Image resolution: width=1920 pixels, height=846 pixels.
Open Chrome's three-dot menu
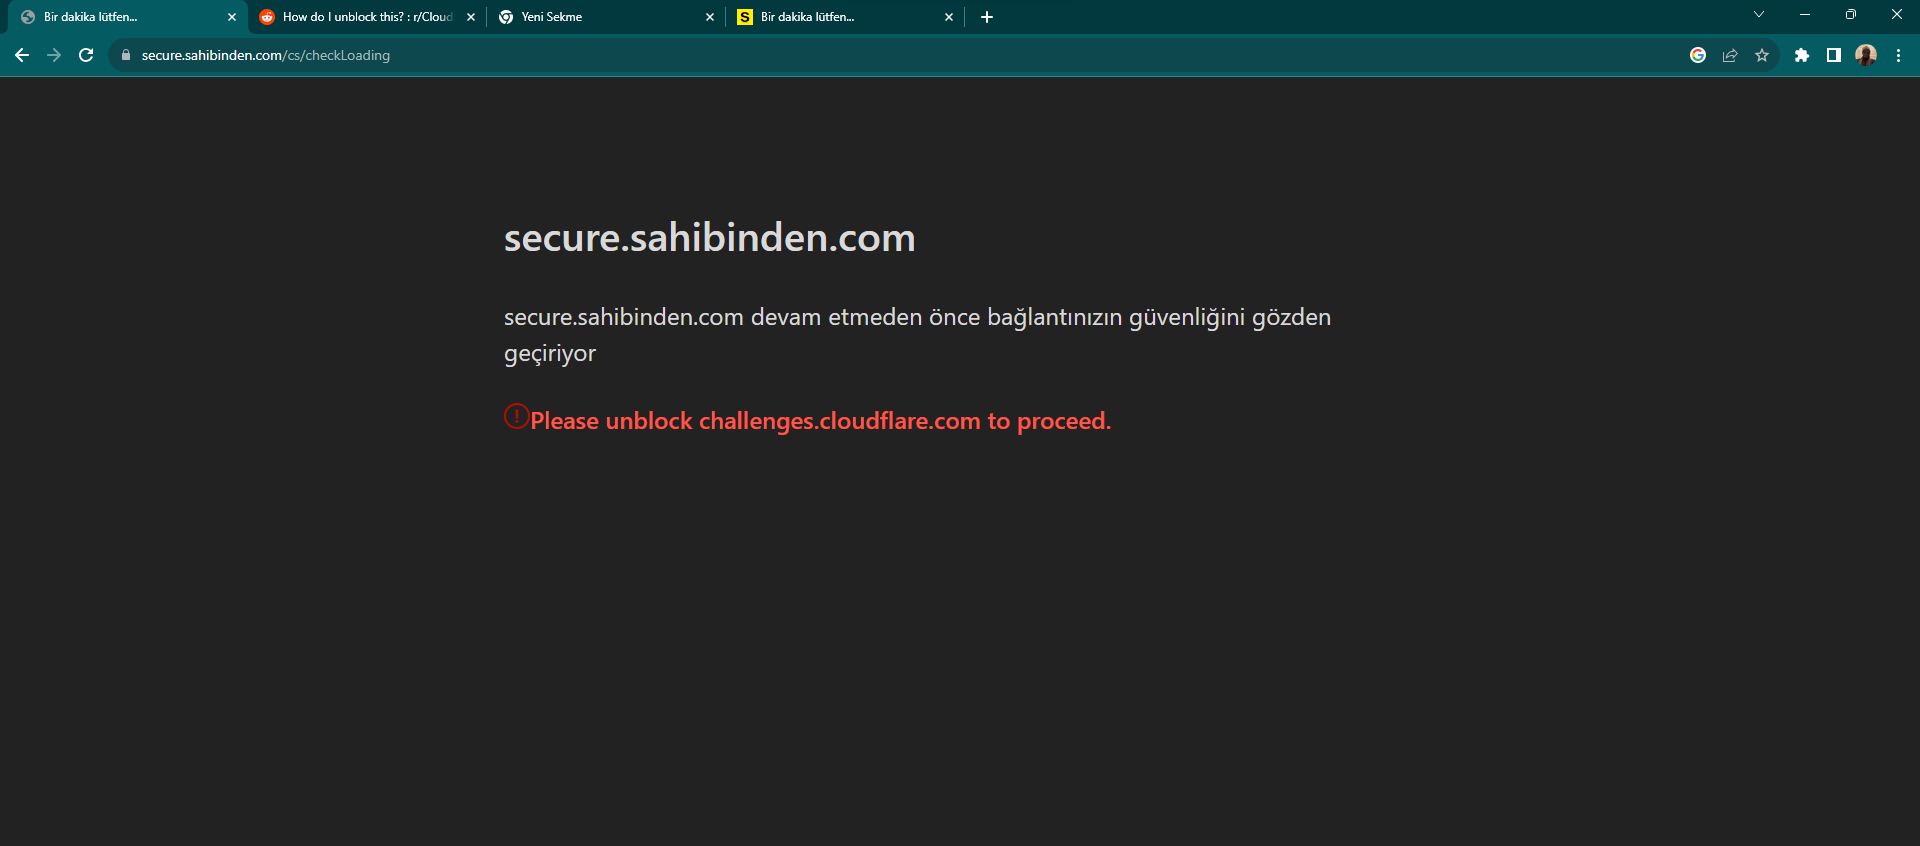tap(1898, 55)
